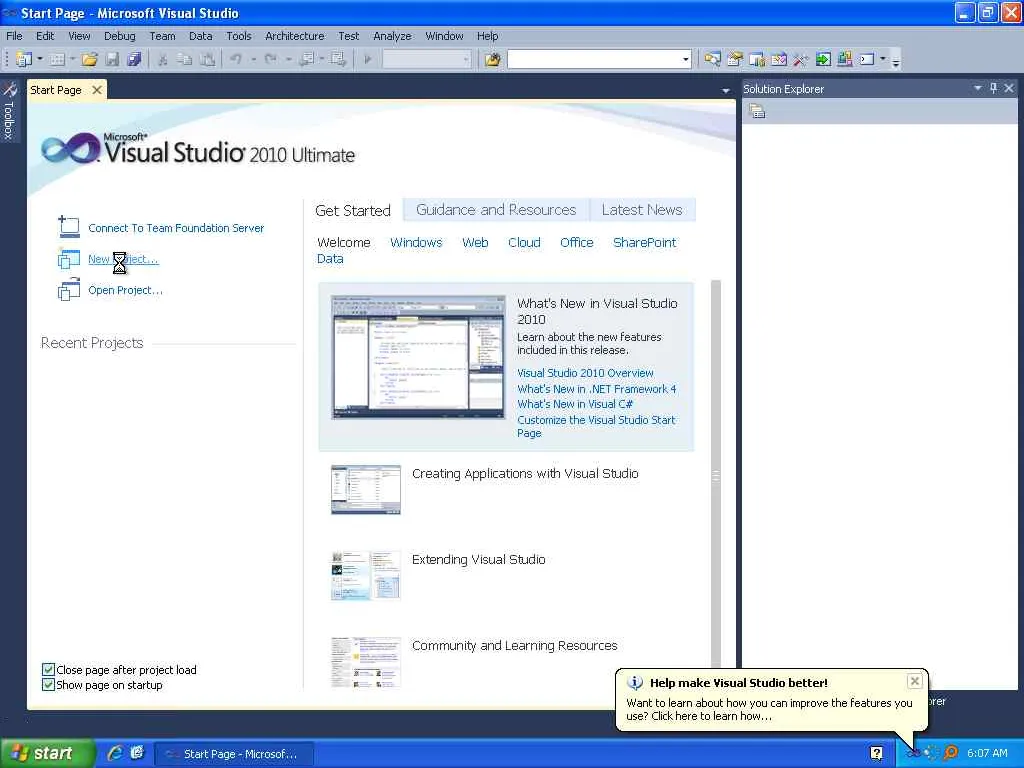Click the Creating Applications with Visual Studio thumbnail
1024x768 pixels.
tap(366, 490)
